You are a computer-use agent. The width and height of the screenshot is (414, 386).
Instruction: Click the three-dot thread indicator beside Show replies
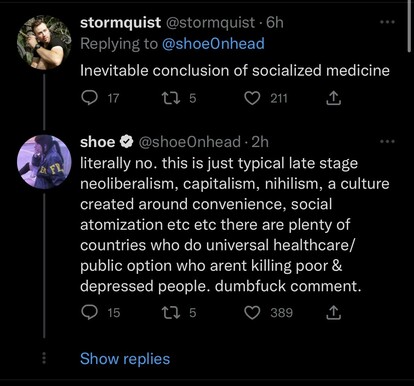point(44,359)
